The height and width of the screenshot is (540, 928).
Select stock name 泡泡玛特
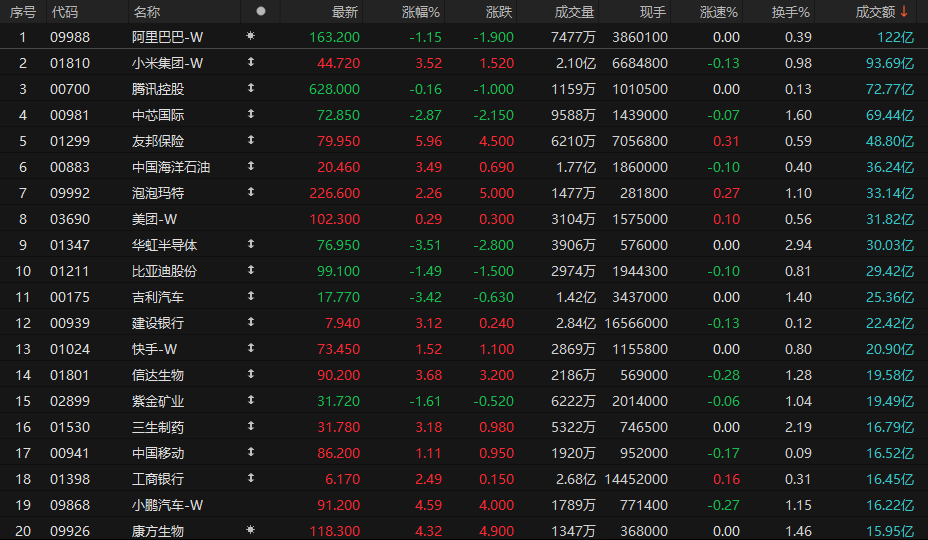(x=158, y=194)
